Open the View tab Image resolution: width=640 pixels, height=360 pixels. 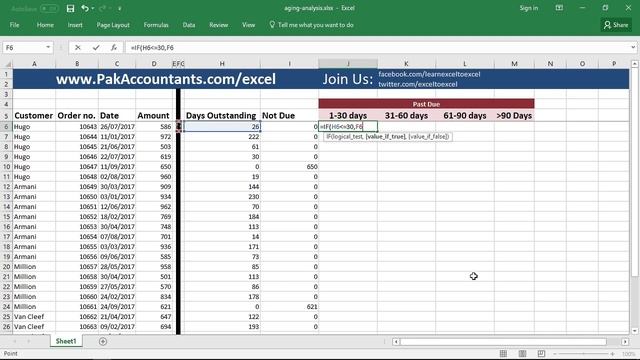pyautogui.click(x=248, y=25)
